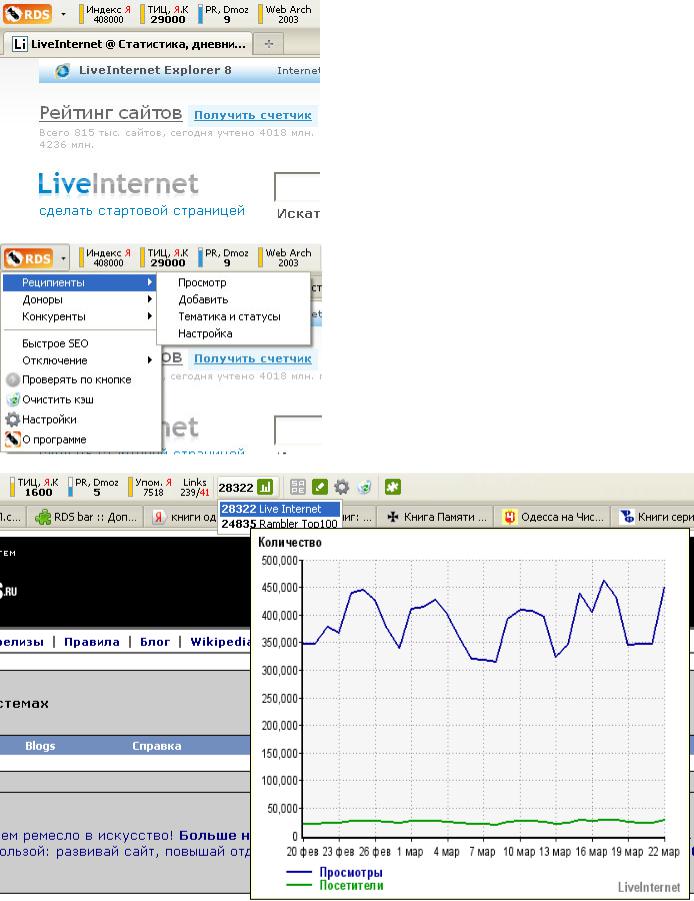The image size is (694, 901).
Task: Click the RDS button above the open menu
Action: point(29,257)
